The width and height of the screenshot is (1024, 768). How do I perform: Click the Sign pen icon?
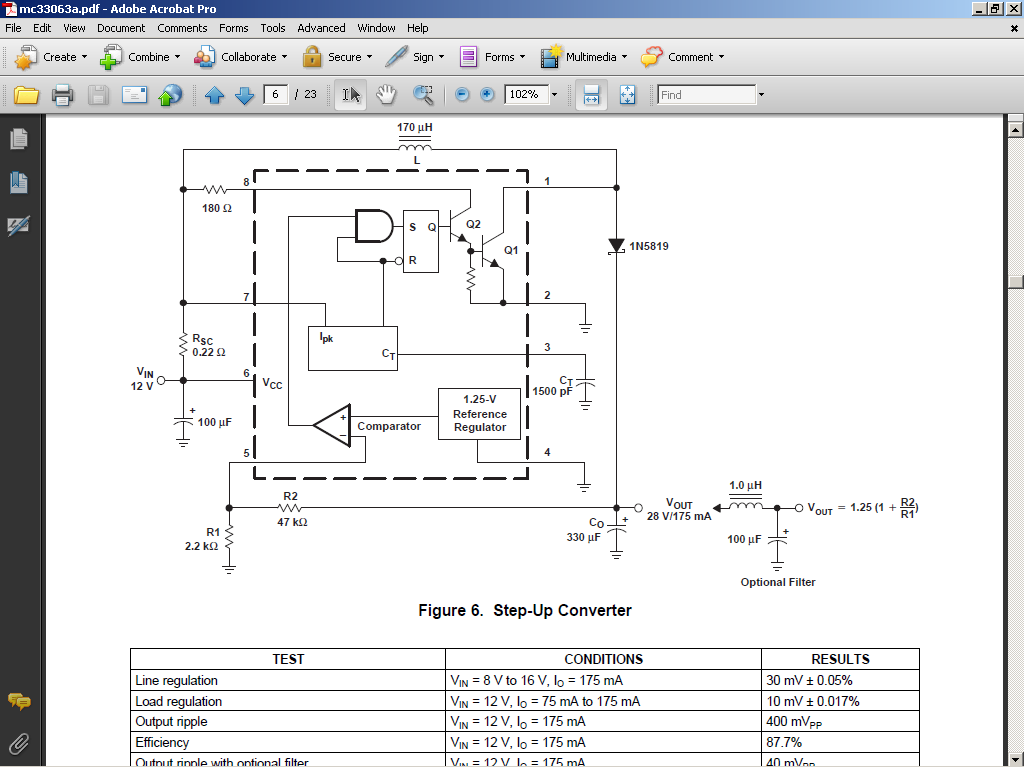click(x=396, y=57)
